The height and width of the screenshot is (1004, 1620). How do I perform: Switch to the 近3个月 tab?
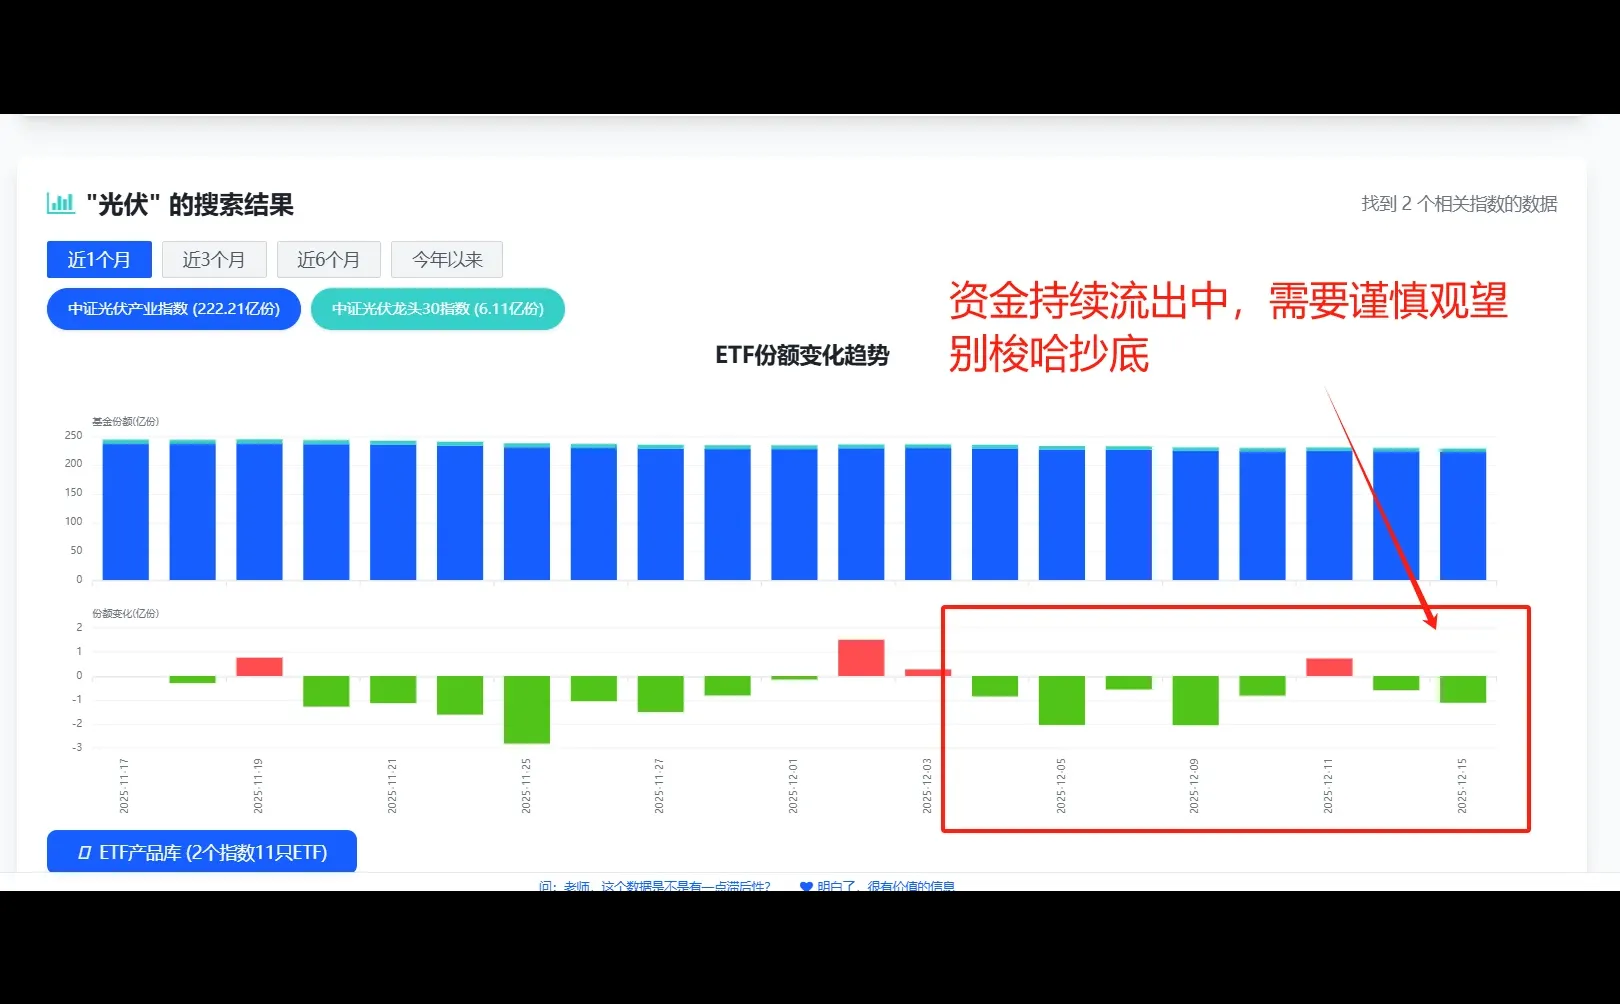214,260
